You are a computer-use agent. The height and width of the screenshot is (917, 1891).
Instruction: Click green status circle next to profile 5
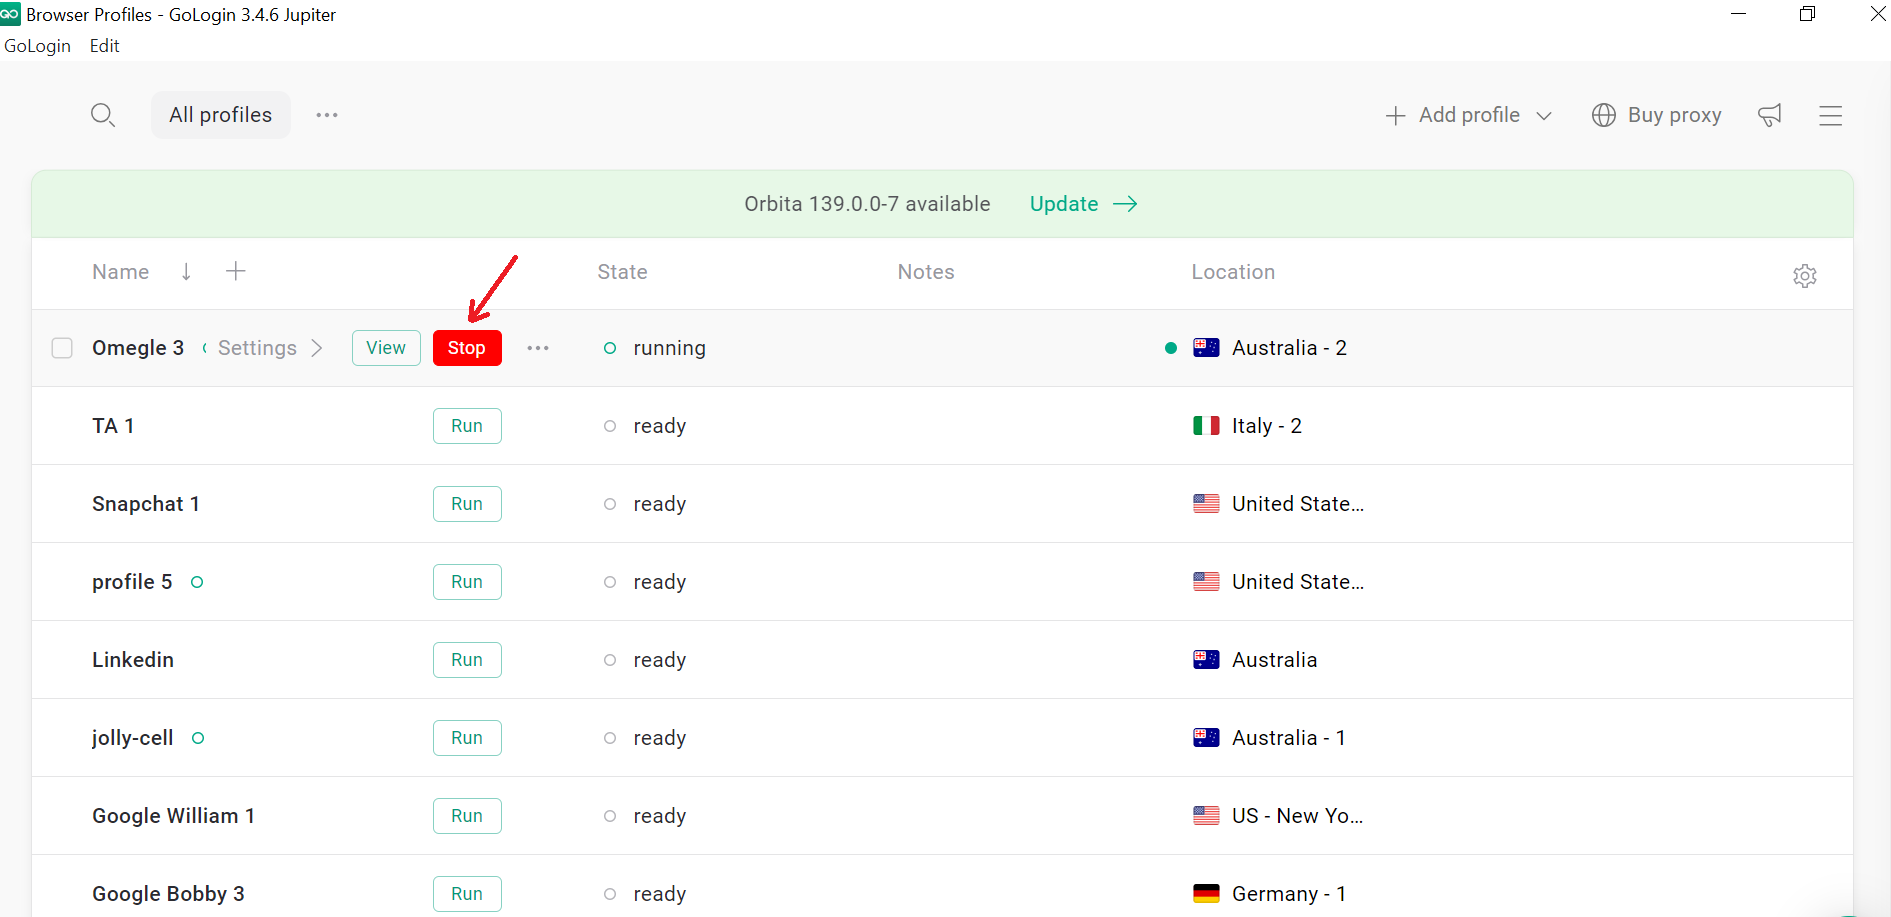pyautogui.click(x=197, y=582)
